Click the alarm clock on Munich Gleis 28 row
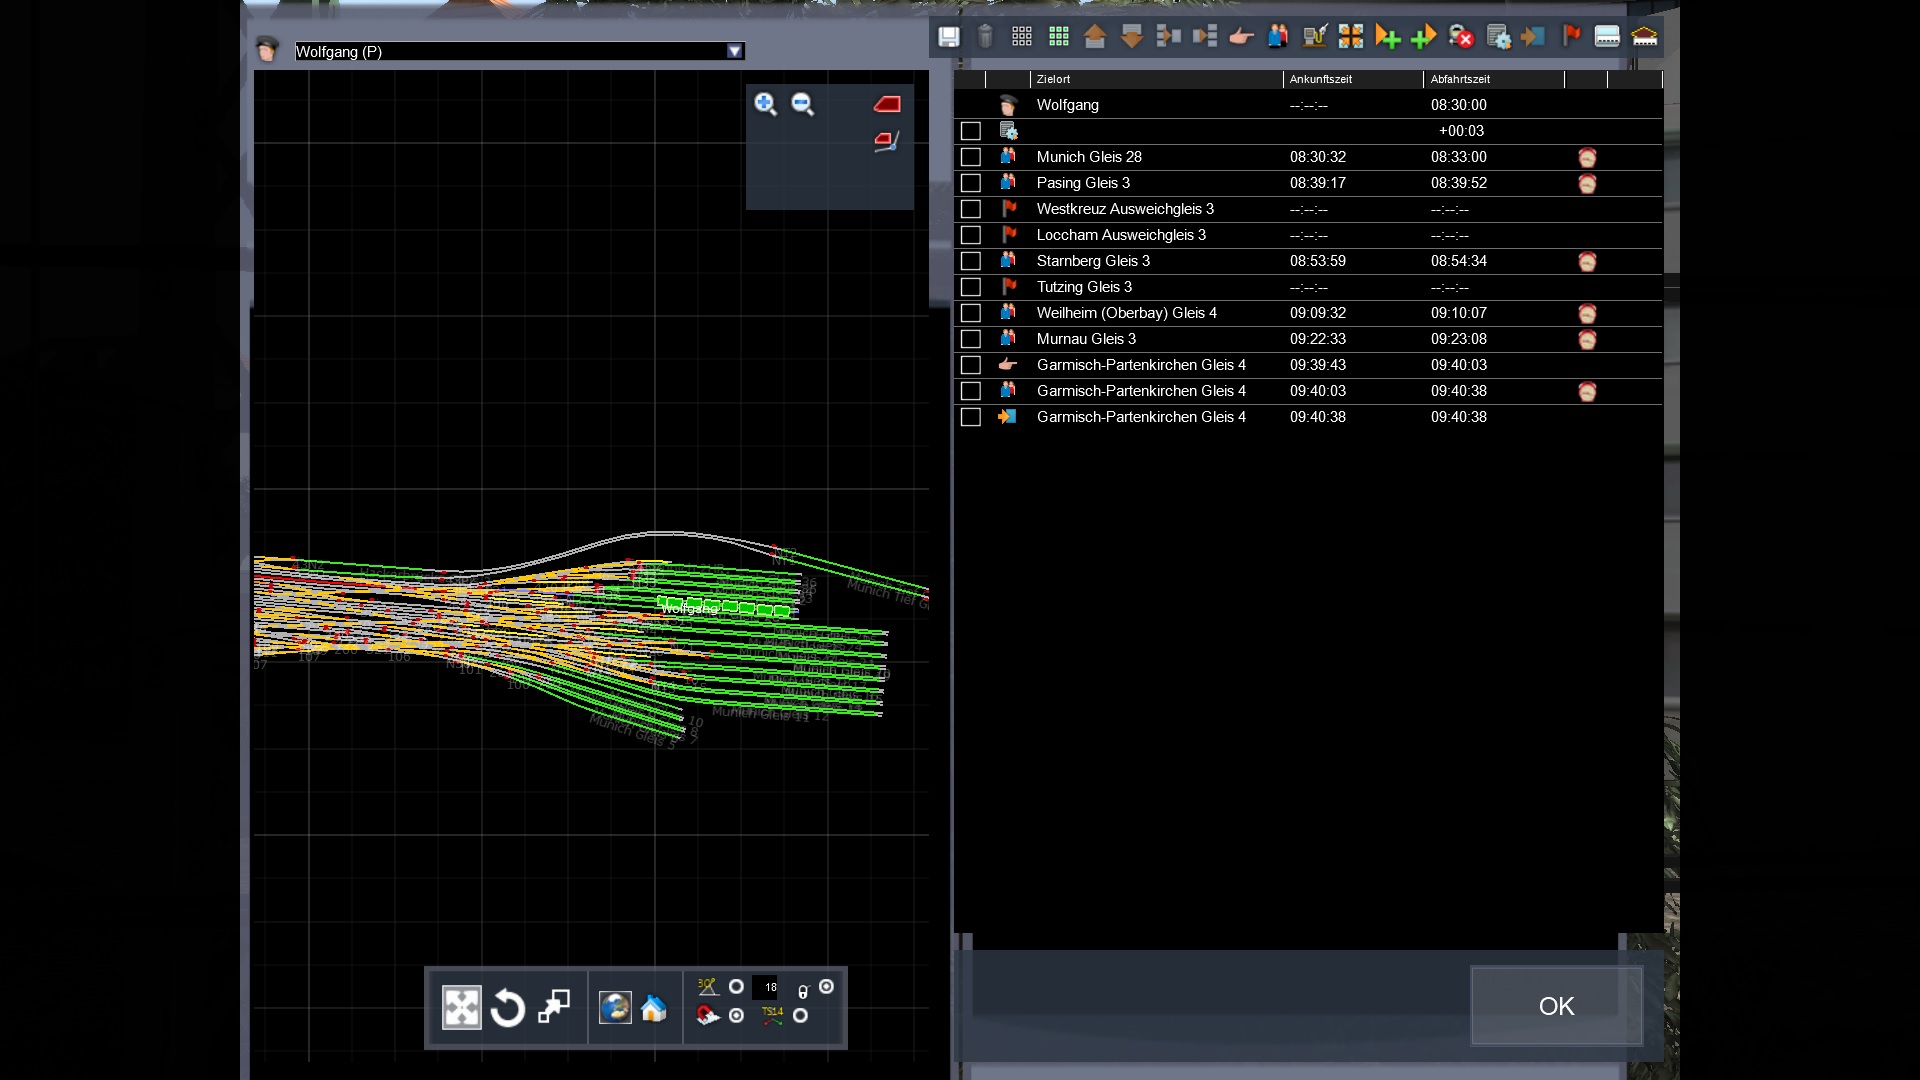 click(x=1587, y=157)
